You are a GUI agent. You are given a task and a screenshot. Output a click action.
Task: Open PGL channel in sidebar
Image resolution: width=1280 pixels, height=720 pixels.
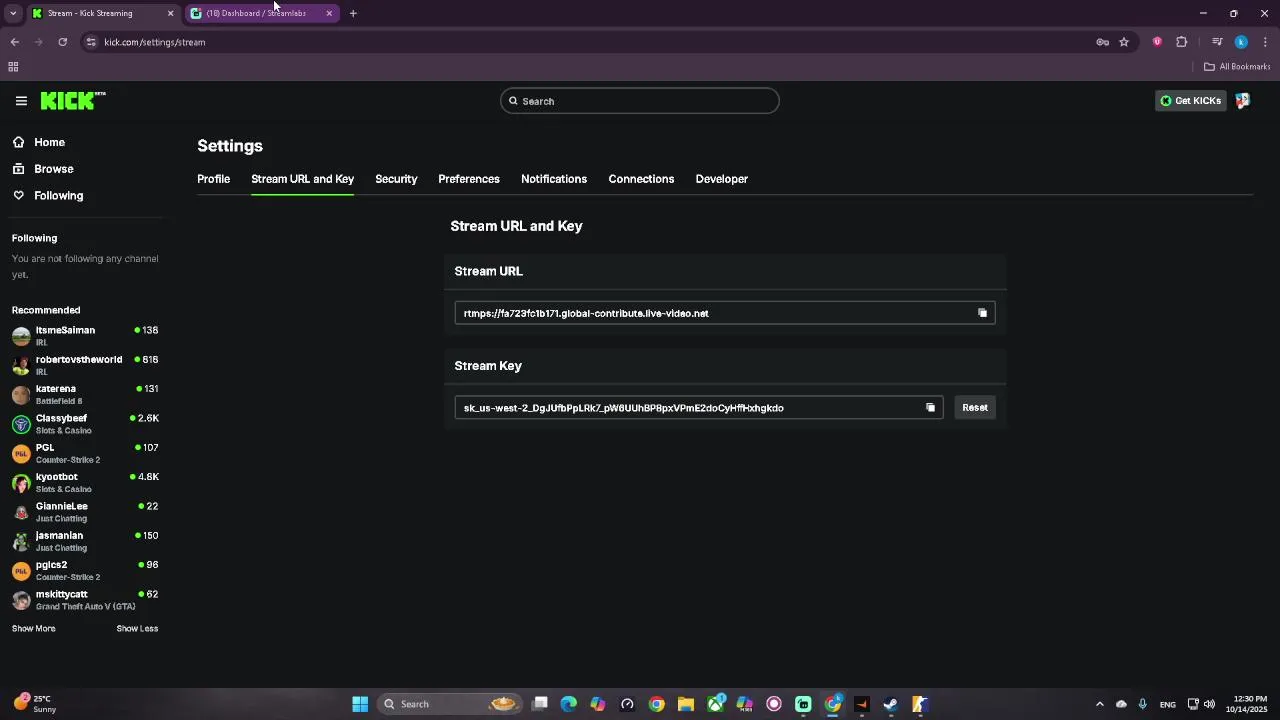[85, 453]
